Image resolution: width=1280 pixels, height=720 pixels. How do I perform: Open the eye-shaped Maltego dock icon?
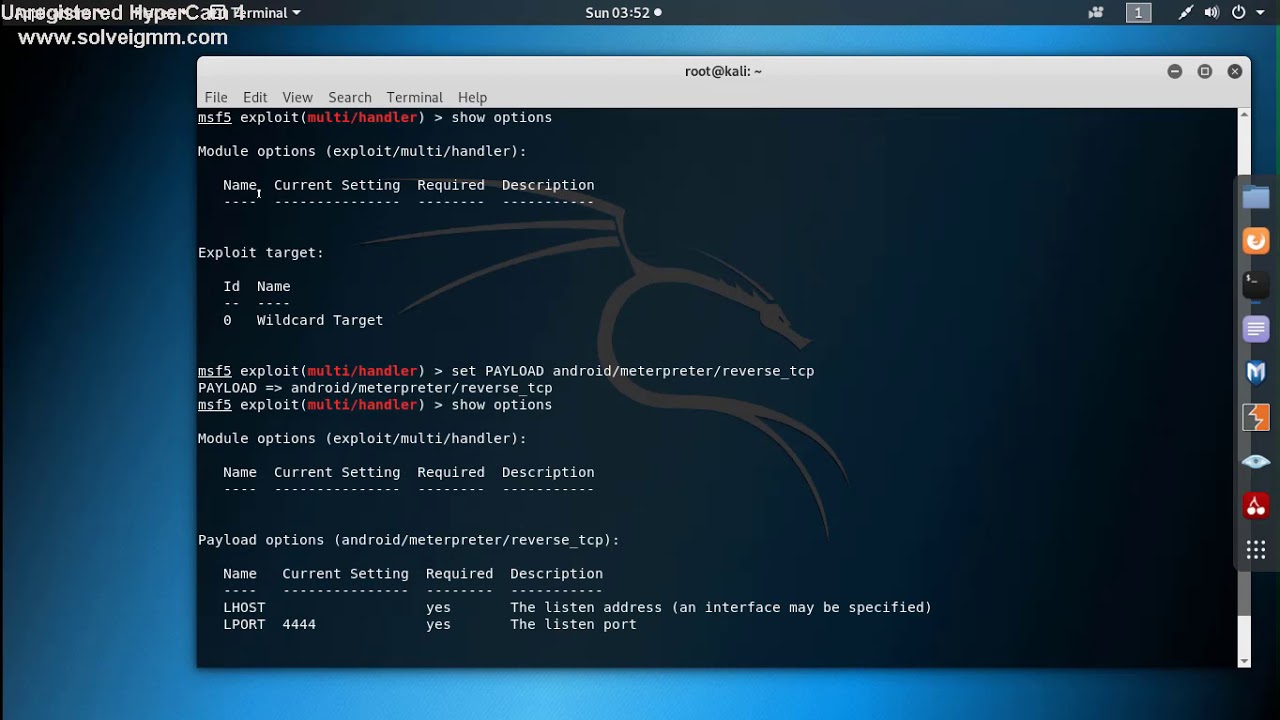pyautogui.click(x=1256, y=461)
